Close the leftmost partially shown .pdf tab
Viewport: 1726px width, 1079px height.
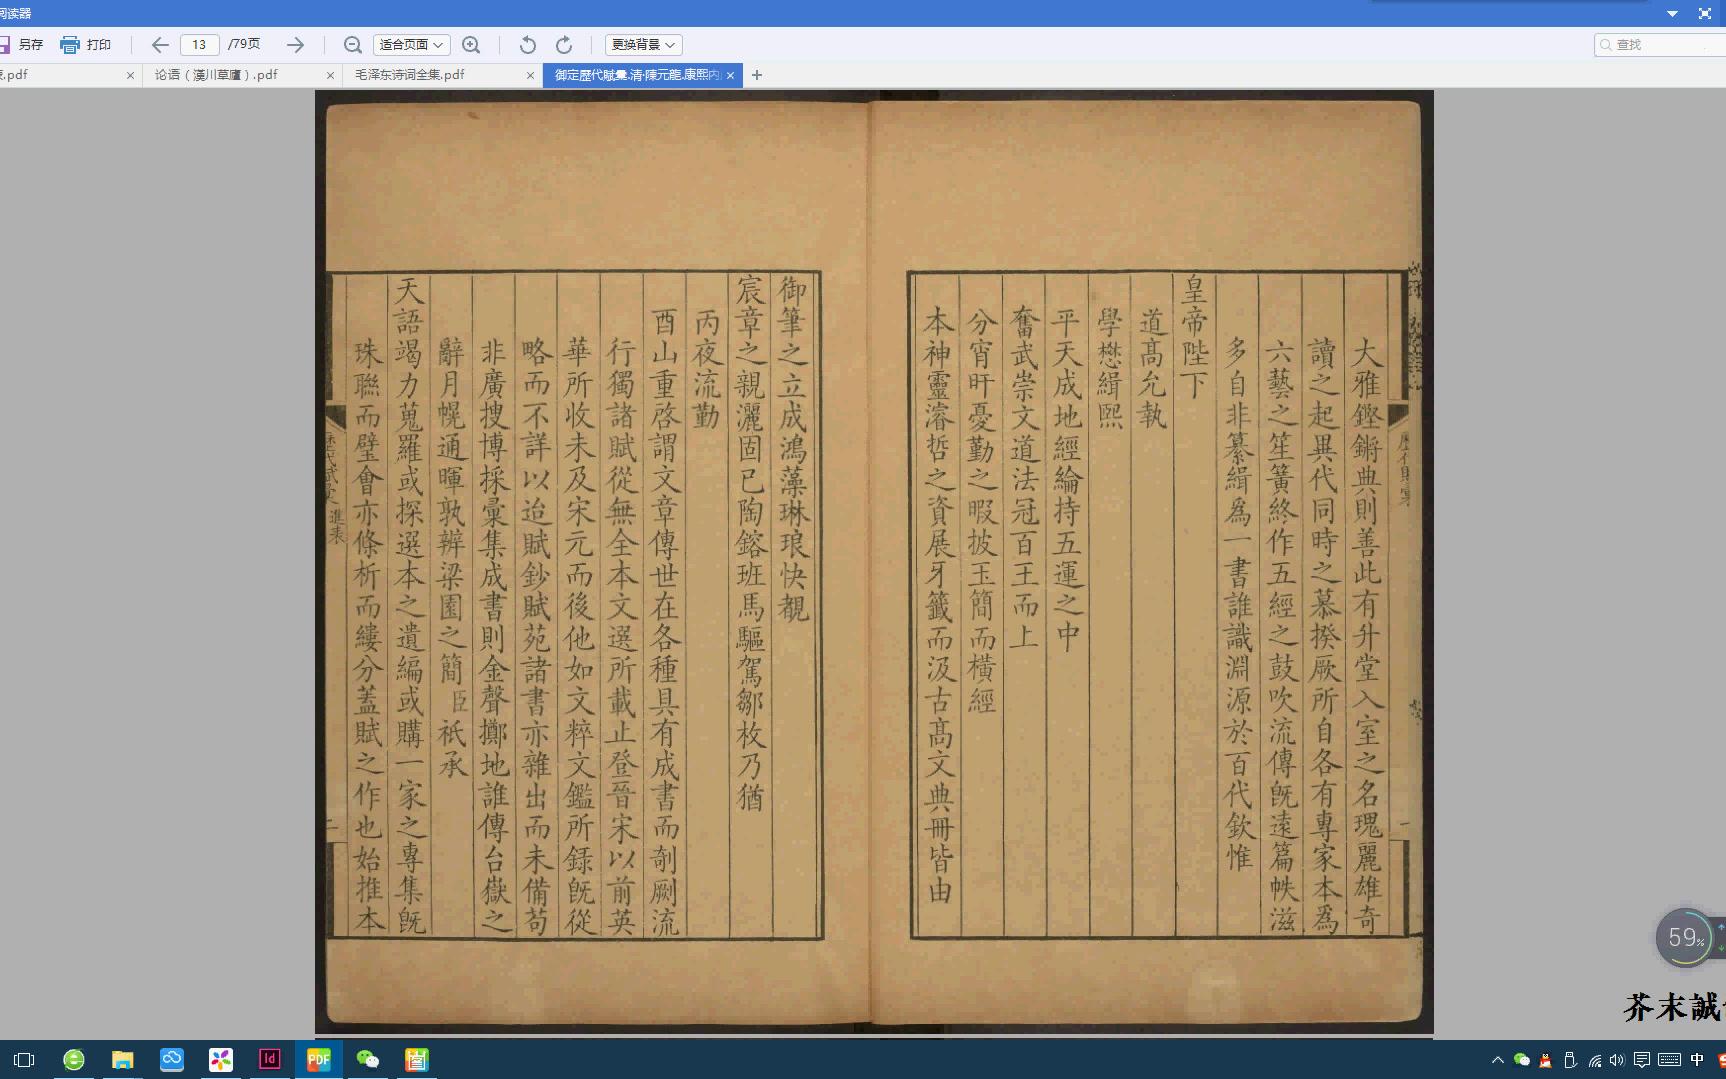(130, 75)
